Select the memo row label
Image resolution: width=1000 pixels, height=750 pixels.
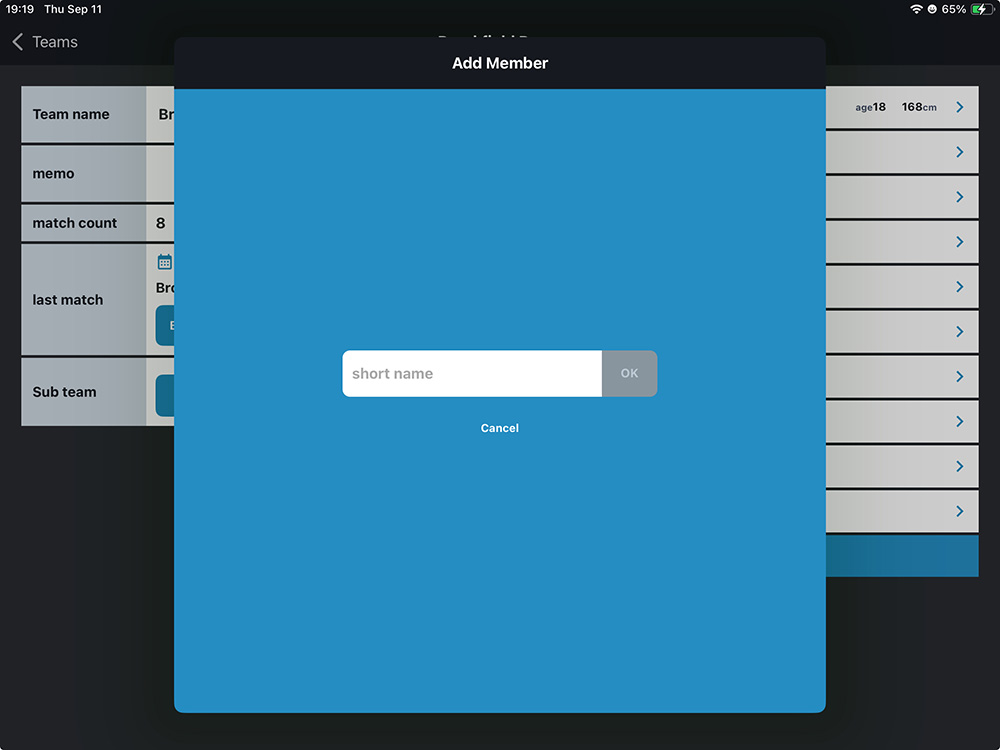54,174
